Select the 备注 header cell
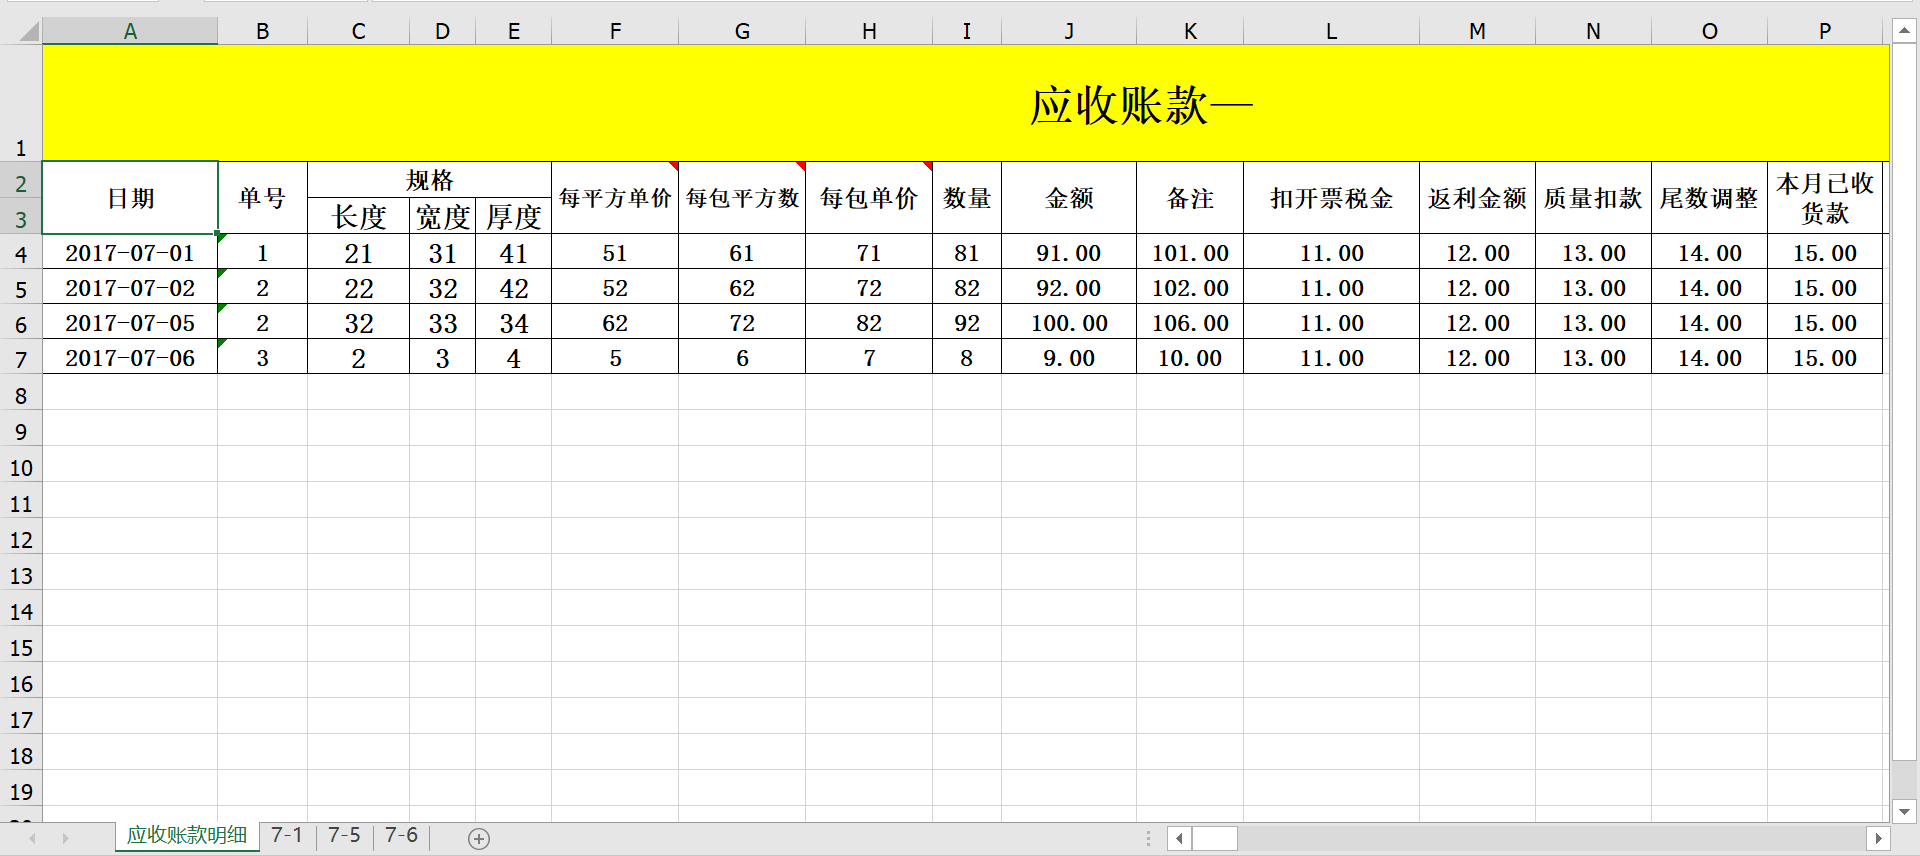Screen dimensions: 1920x856 pos(1190,198)
